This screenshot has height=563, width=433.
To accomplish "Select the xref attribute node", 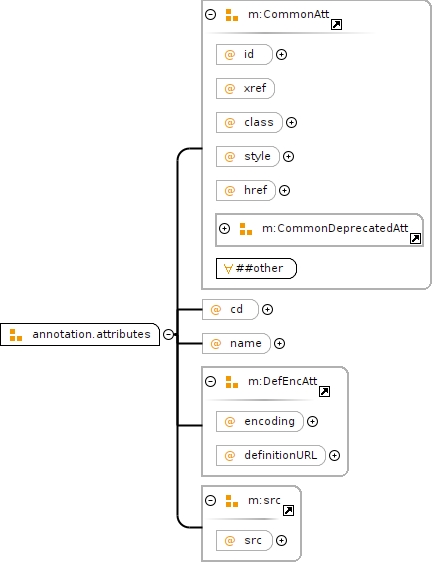I will tap(245, 88).
